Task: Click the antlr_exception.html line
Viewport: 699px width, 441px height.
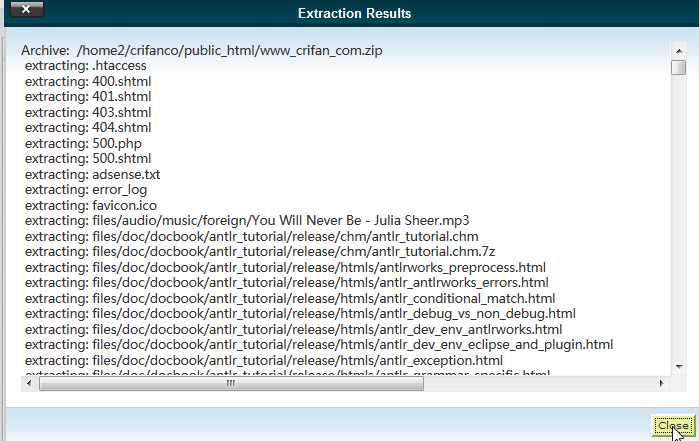Action: [264, 360]
